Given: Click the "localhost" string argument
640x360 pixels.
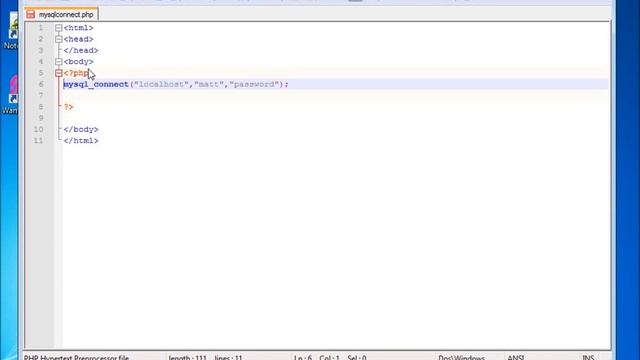Looking at the screenshot, I should tap(161, 84).
